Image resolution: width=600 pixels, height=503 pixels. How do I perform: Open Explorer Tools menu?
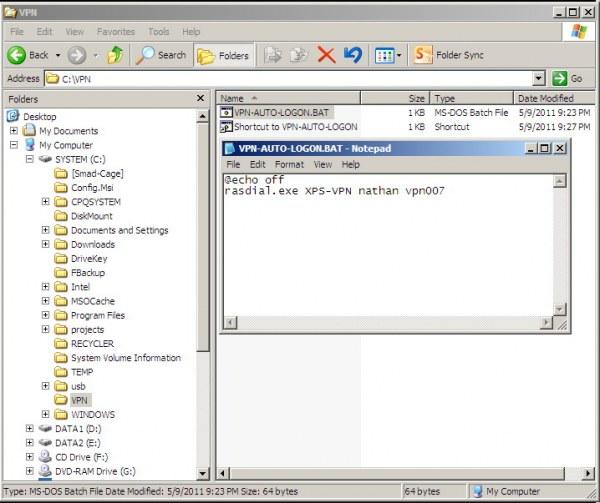pos(158,32)
